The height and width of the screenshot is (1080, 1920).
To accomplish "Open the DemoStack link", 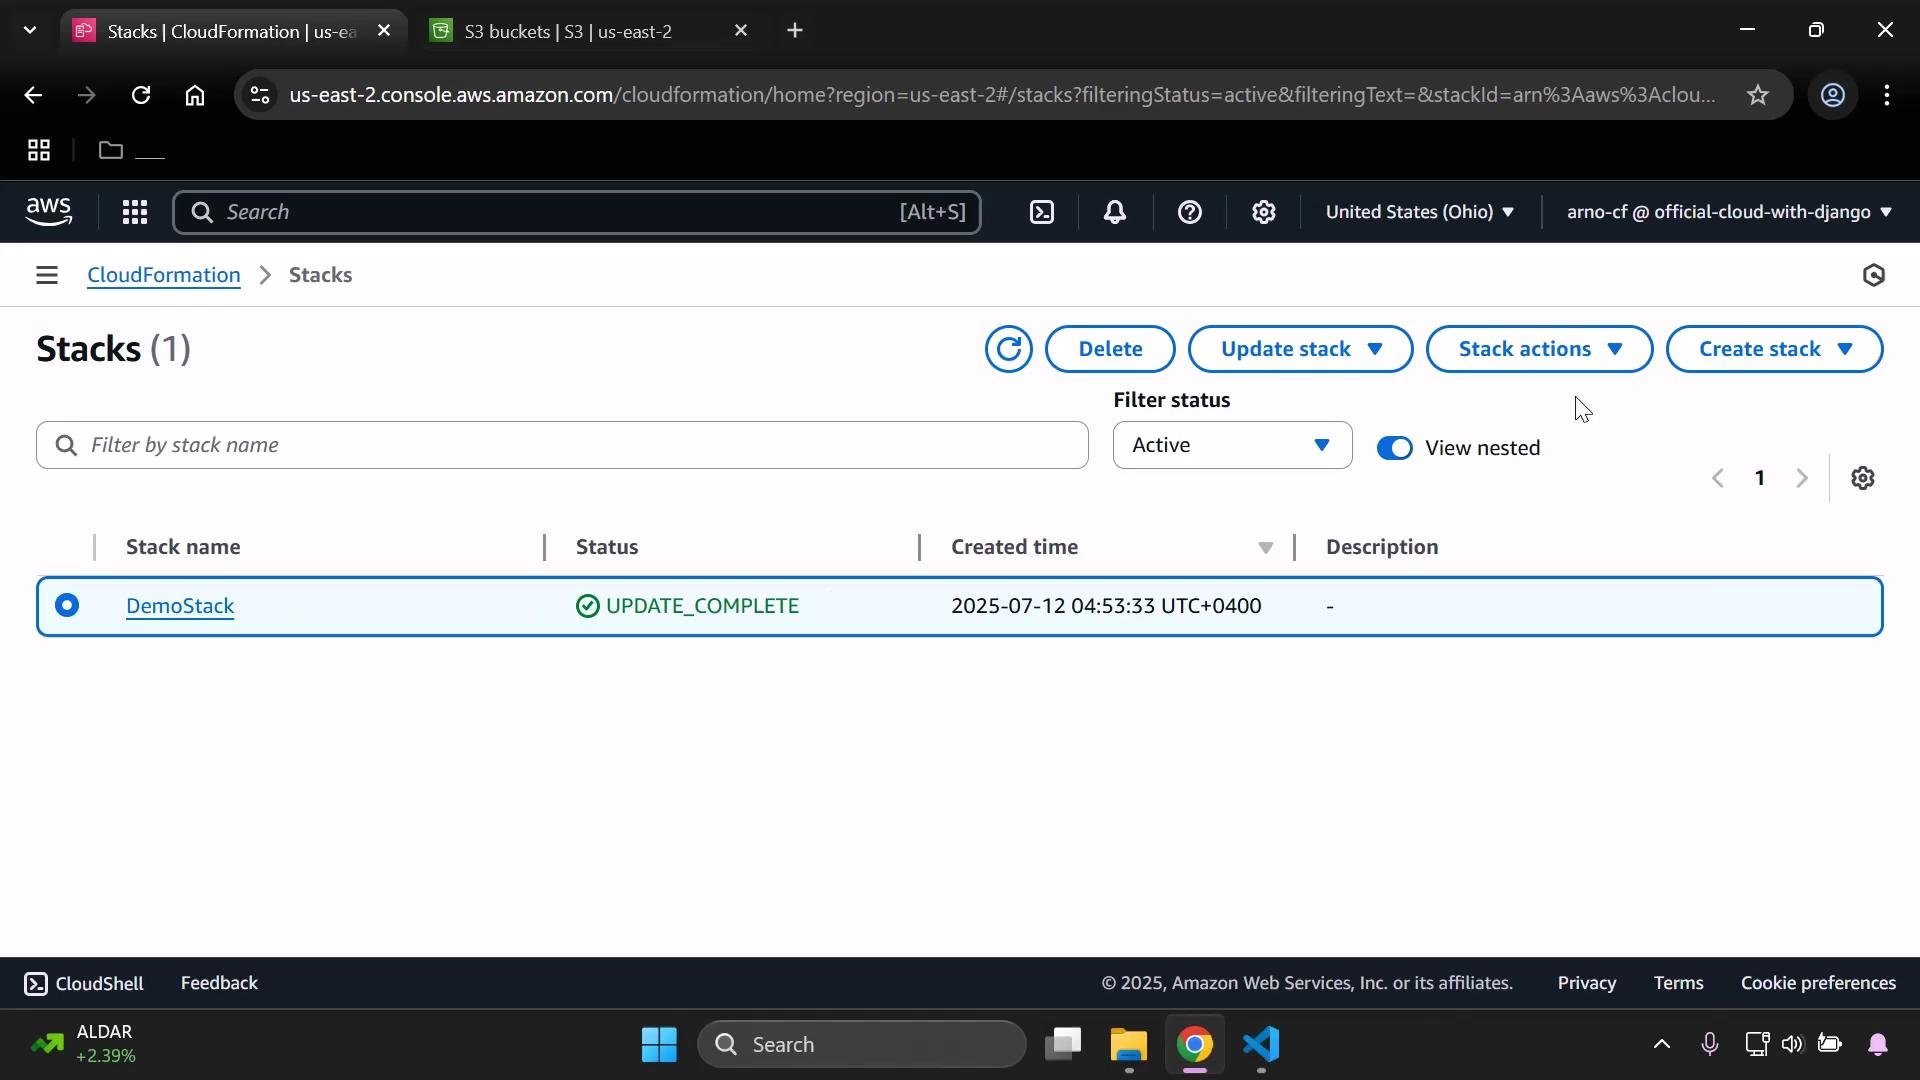I will pyautogui.click(x=180, y=606).
